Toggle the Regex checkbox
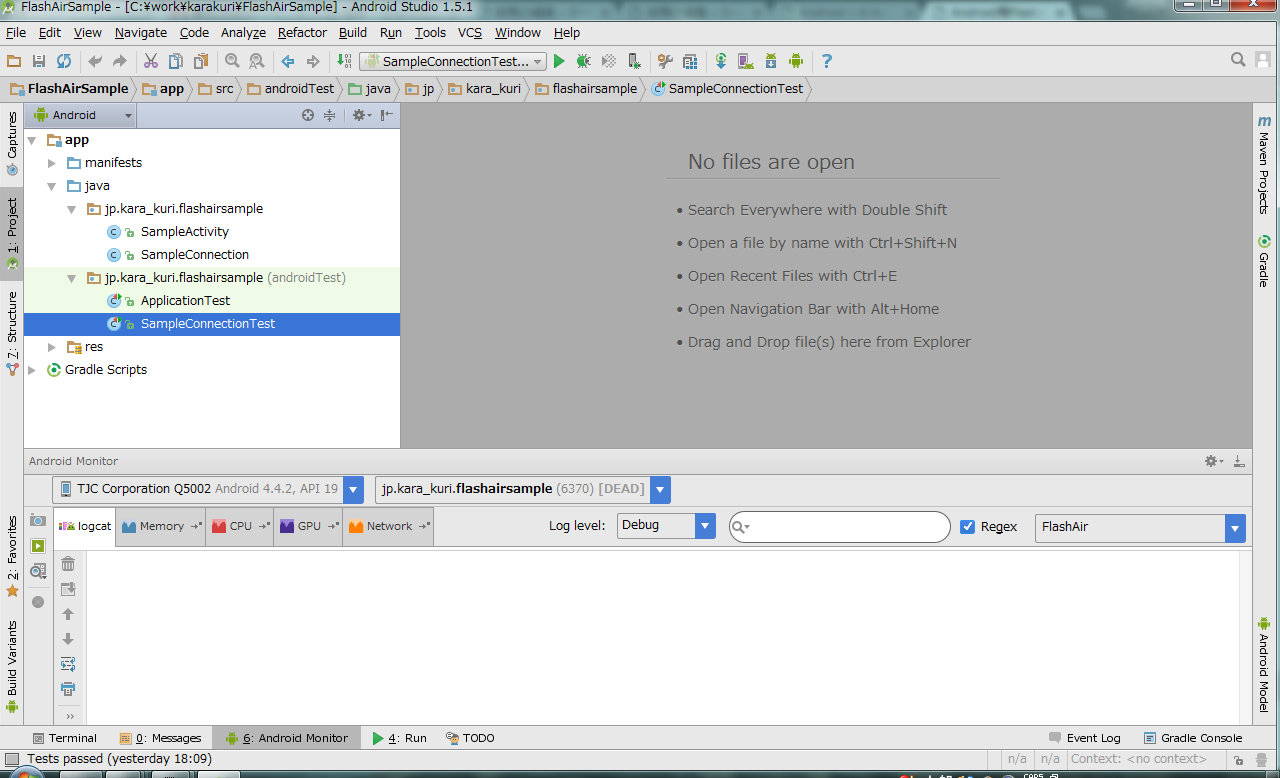This screenshot has height=778, width=1280. pos(967,527)
